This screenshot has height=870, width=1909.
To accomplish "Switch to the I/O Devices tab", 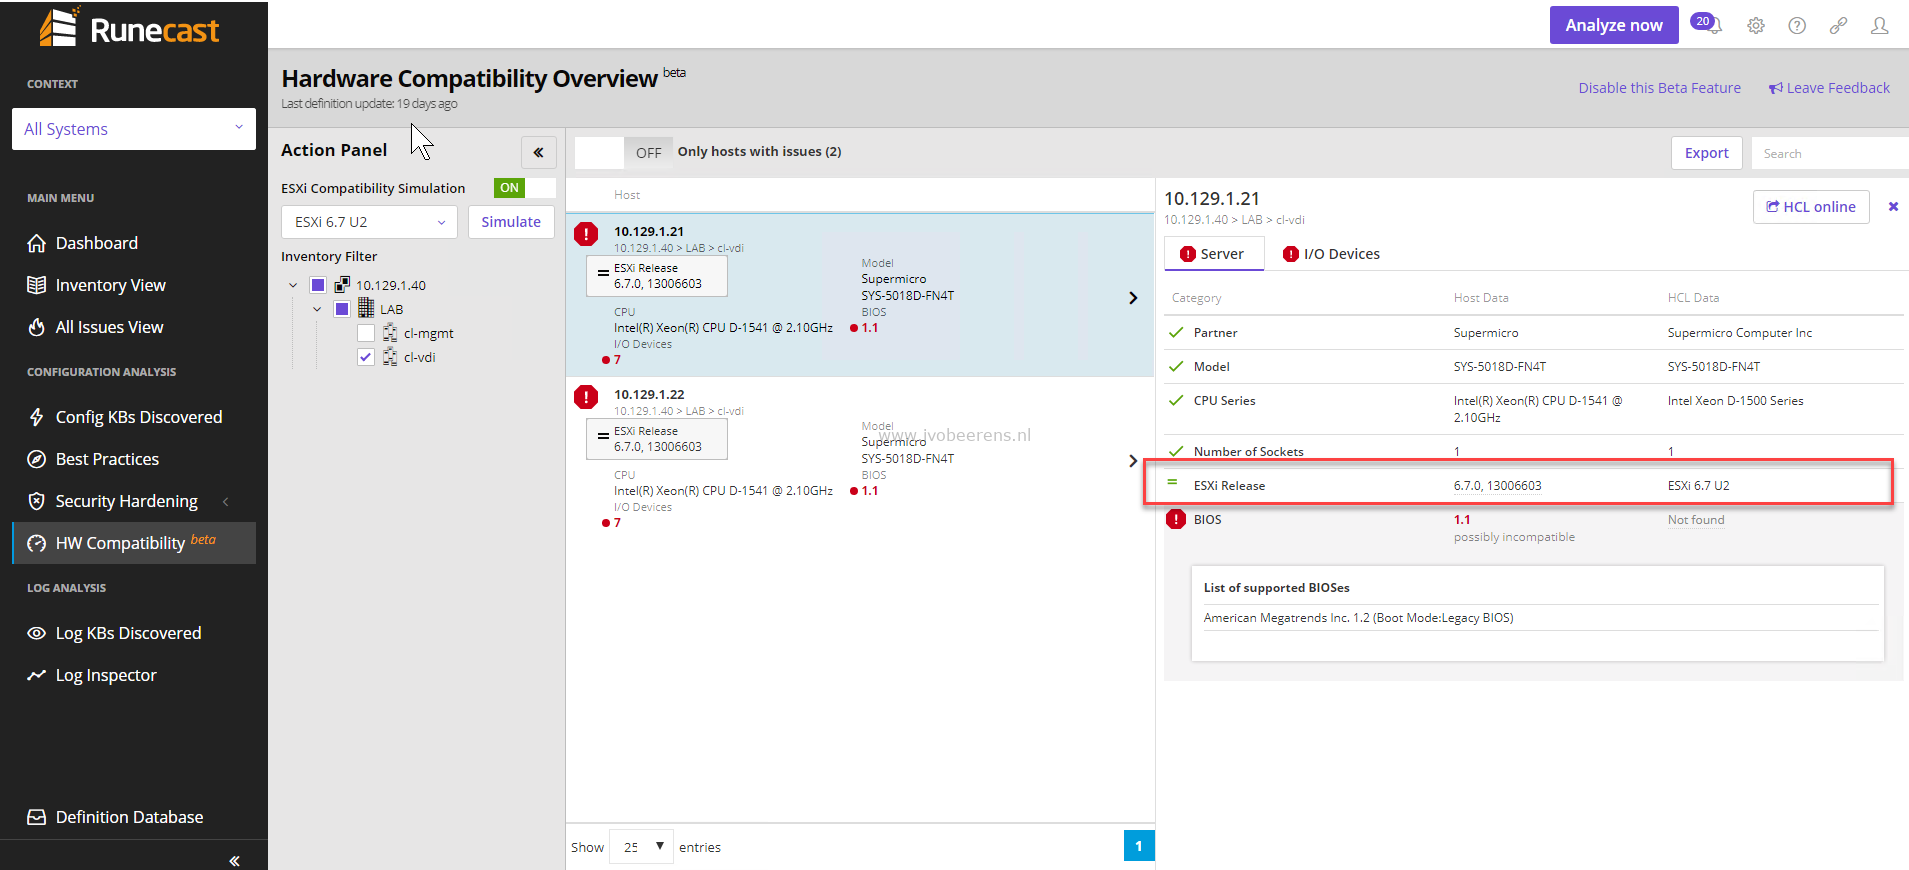I will coord(1332,254).
